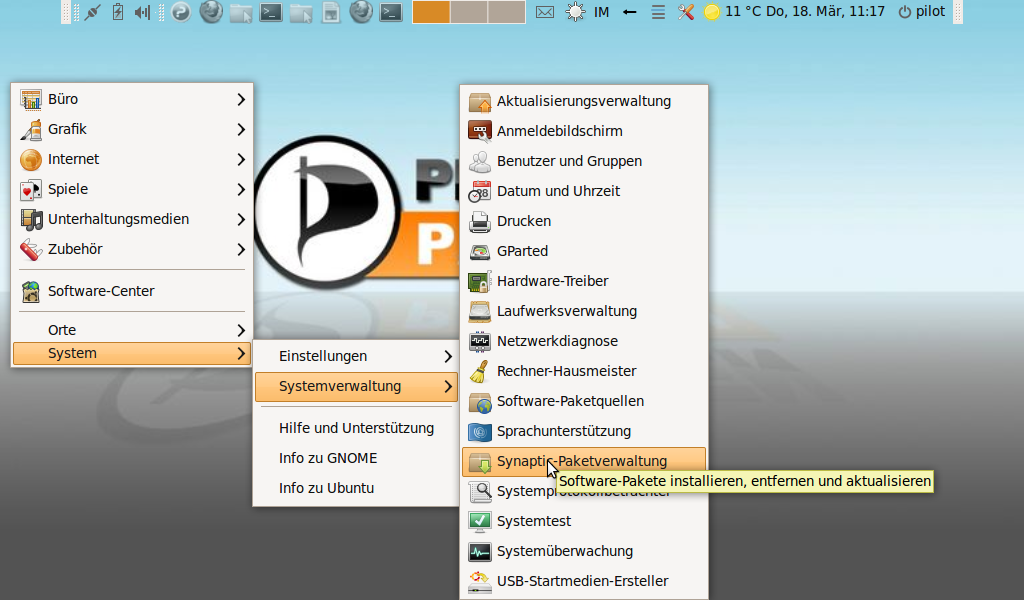The height and width of the screenshot is (600, 1024).
Task: Select the Systemüberwachung monitor icon
Action: click(480, 551)
